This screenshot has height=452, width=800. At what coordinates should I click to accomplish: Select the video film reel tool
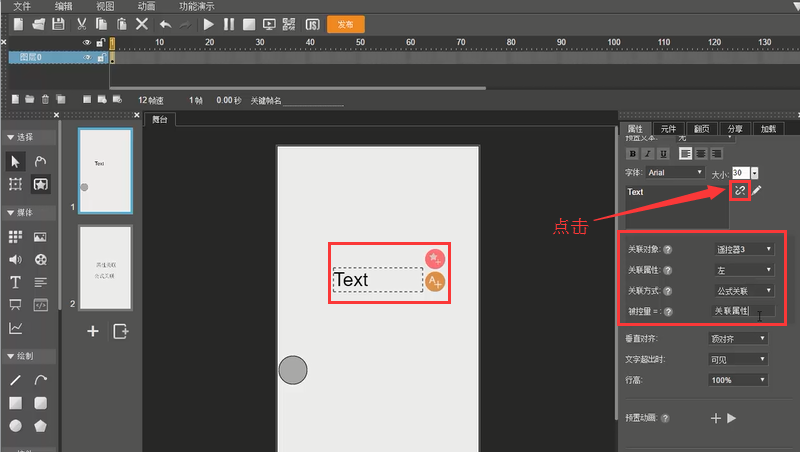click(x=40, y=259)
